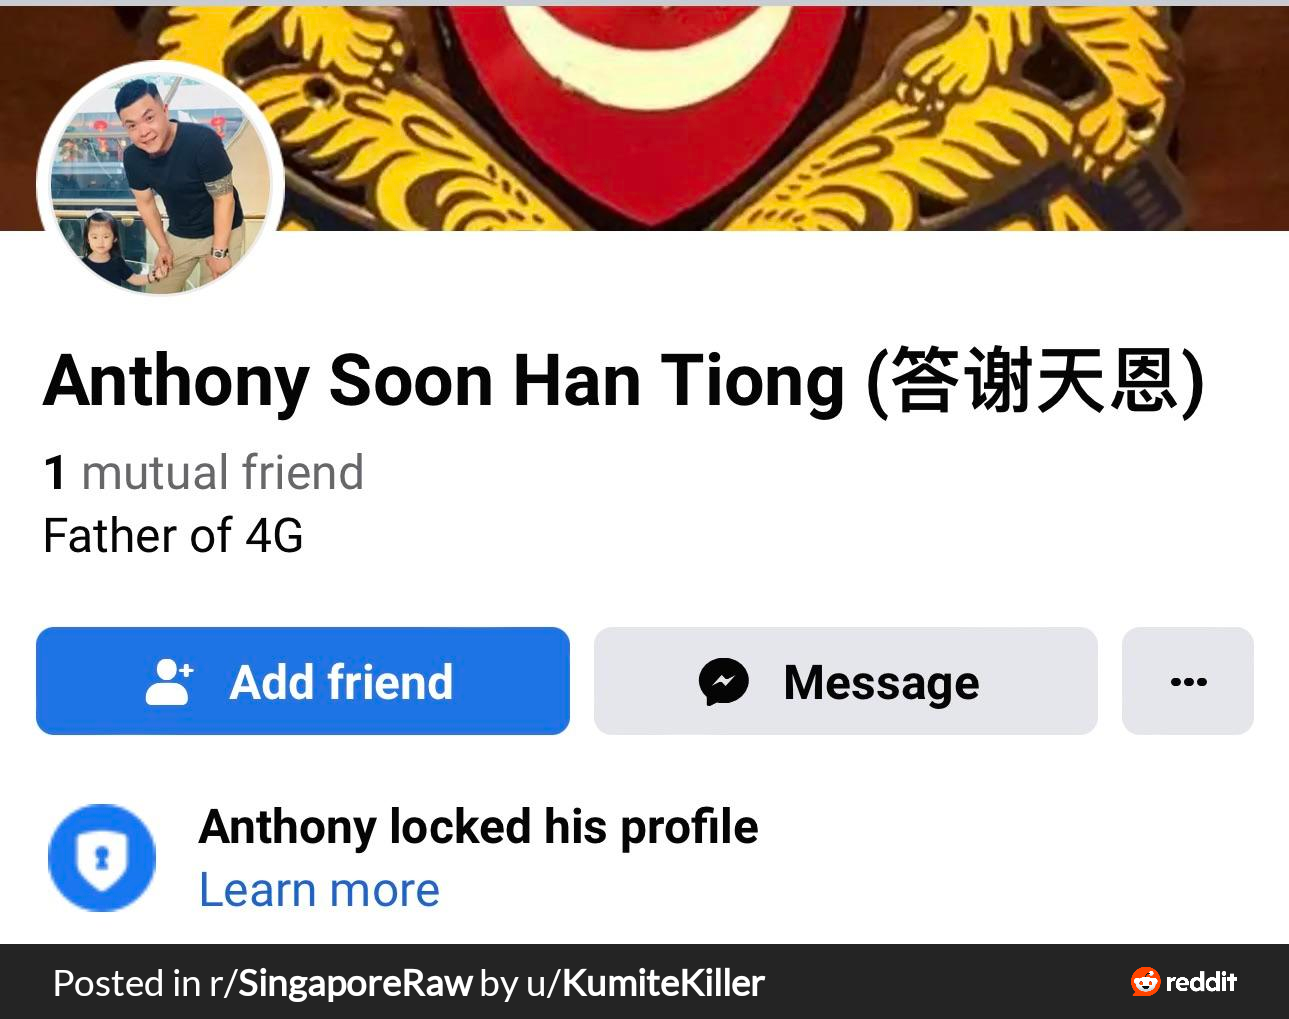The width and height of the screenshot is (1289, 1019).
Task: Click the Chinese name in parentheses
Action: point(1035,381)
